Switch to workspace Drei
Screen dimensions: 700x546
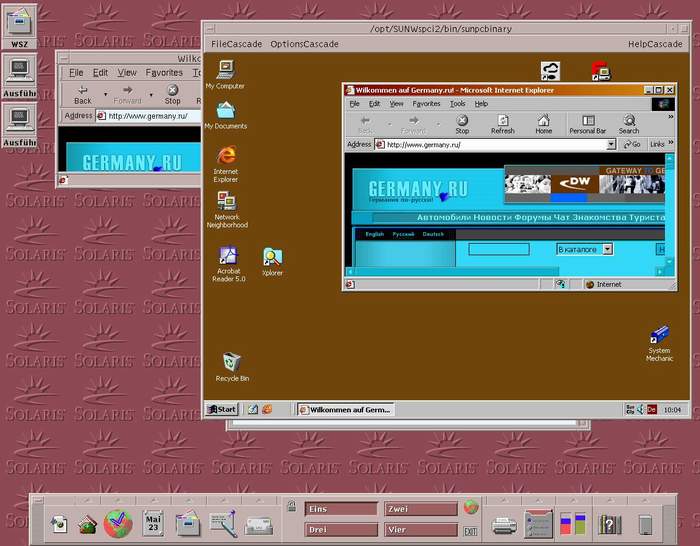click(341, 529)
